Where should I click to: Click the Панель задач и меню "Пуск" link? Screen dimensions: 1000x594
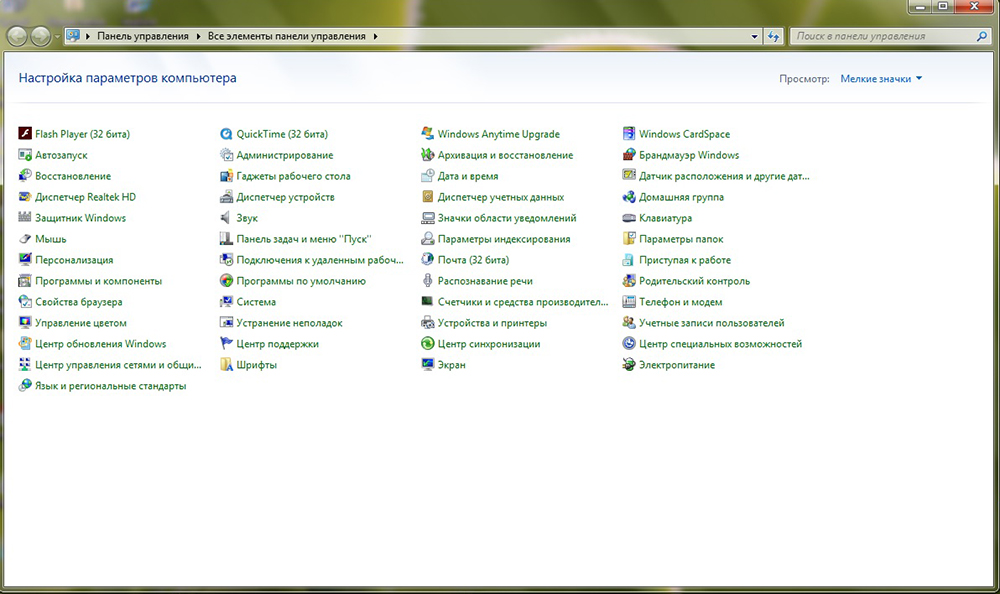point(304,239)
